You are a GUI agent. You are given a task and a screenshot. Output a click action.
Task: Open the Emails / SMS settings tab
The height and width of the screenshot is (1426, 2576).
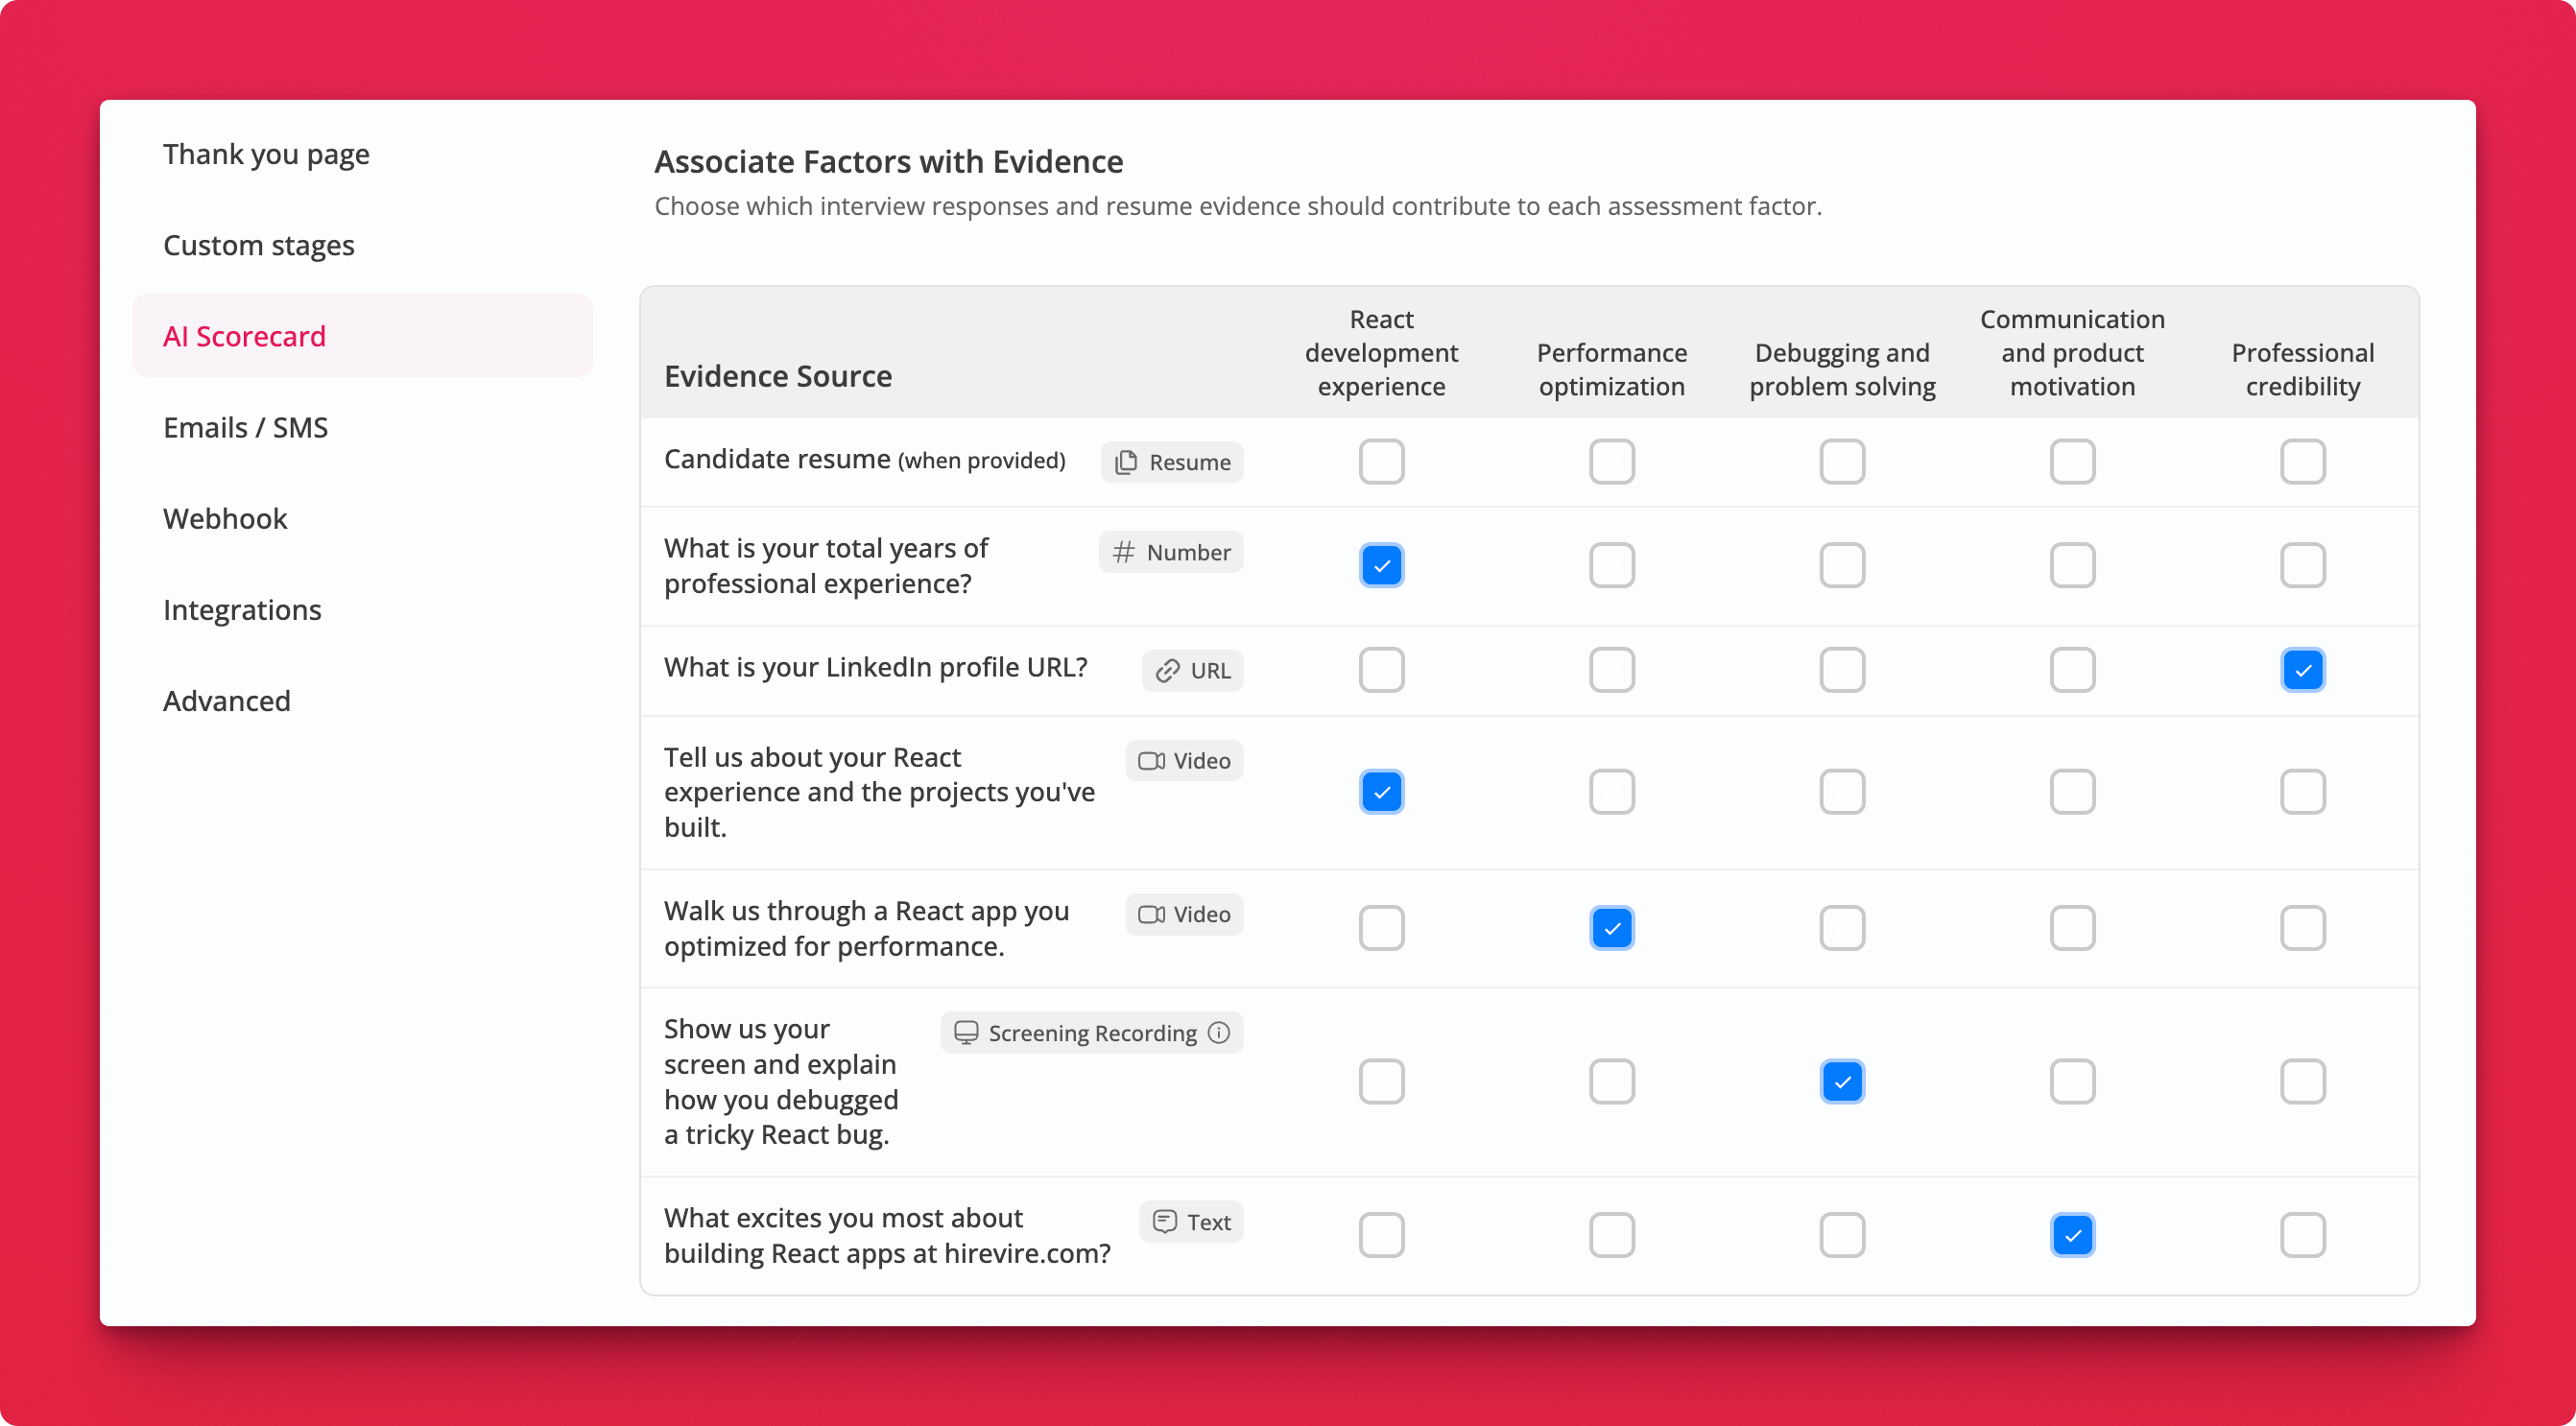(x=245, y=428)
